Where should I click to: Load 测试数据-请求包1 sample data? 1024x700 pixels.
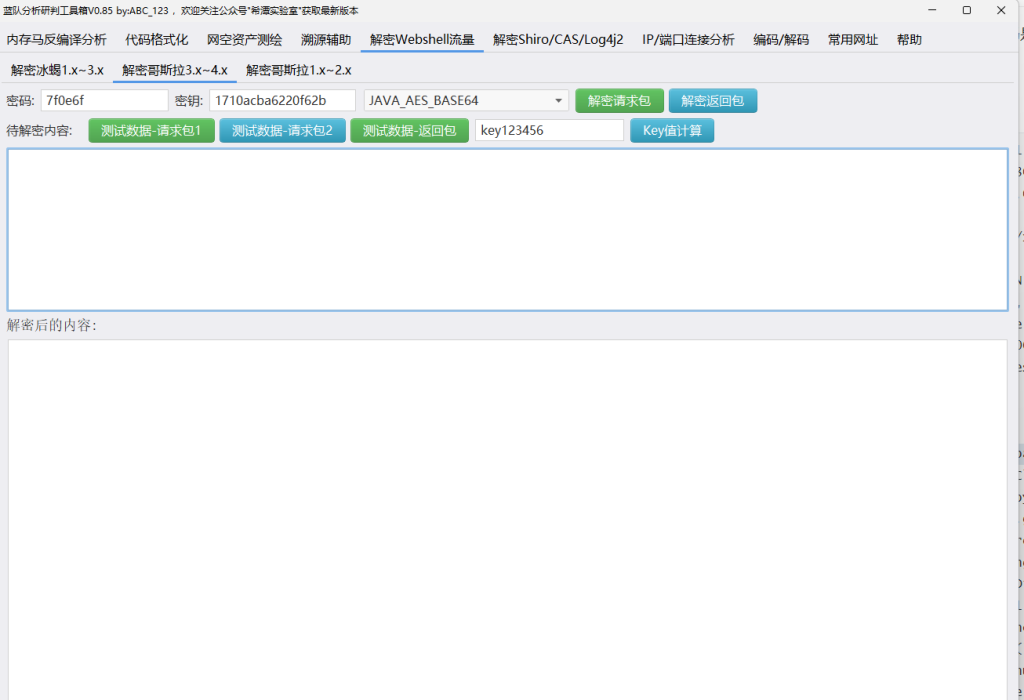click(151, 131)
